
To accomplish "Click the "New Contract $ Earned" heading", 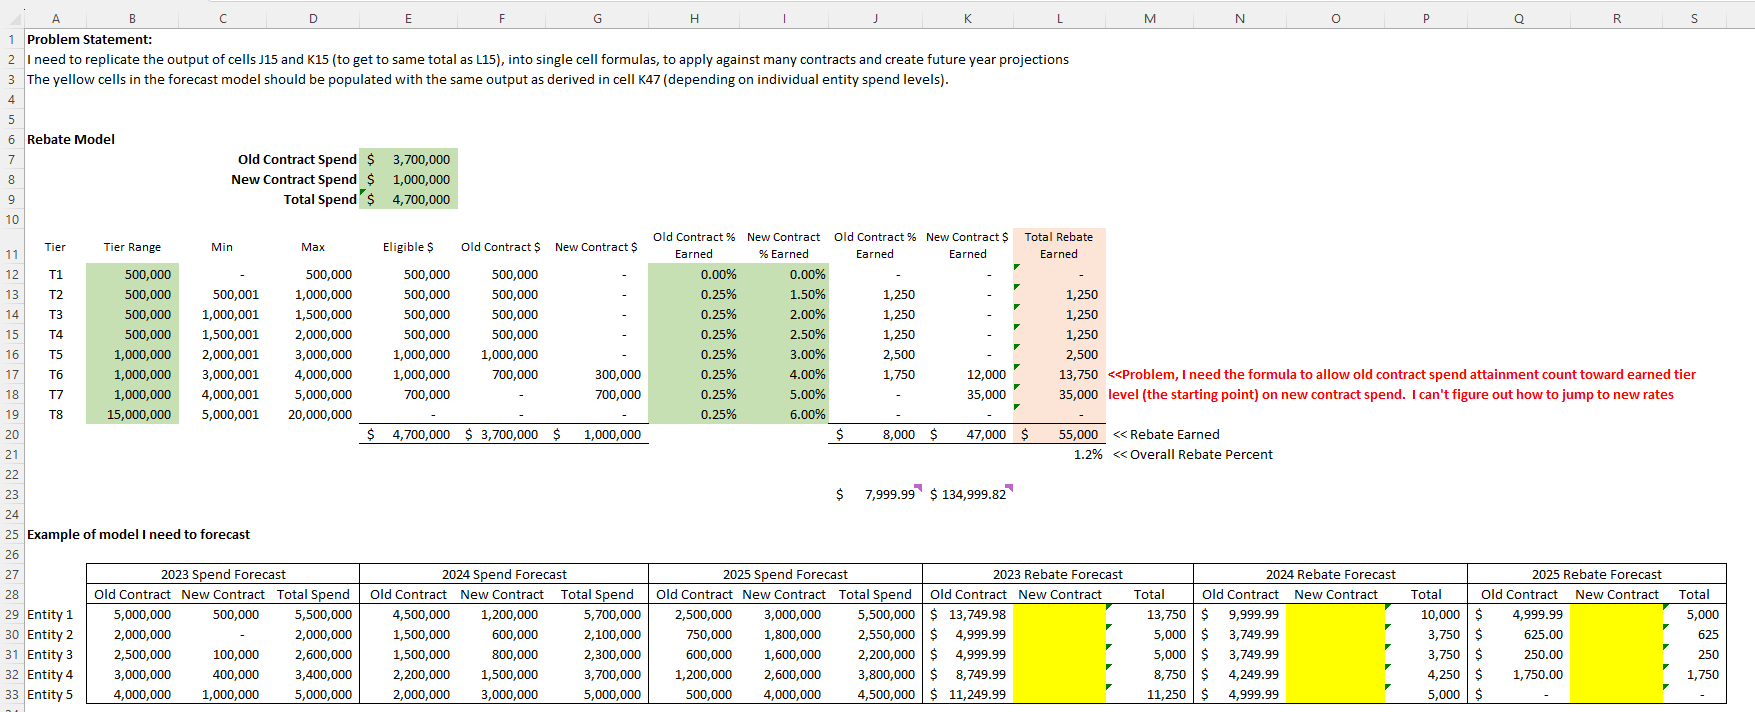I will pyautogui.click(x=967, y=245).
